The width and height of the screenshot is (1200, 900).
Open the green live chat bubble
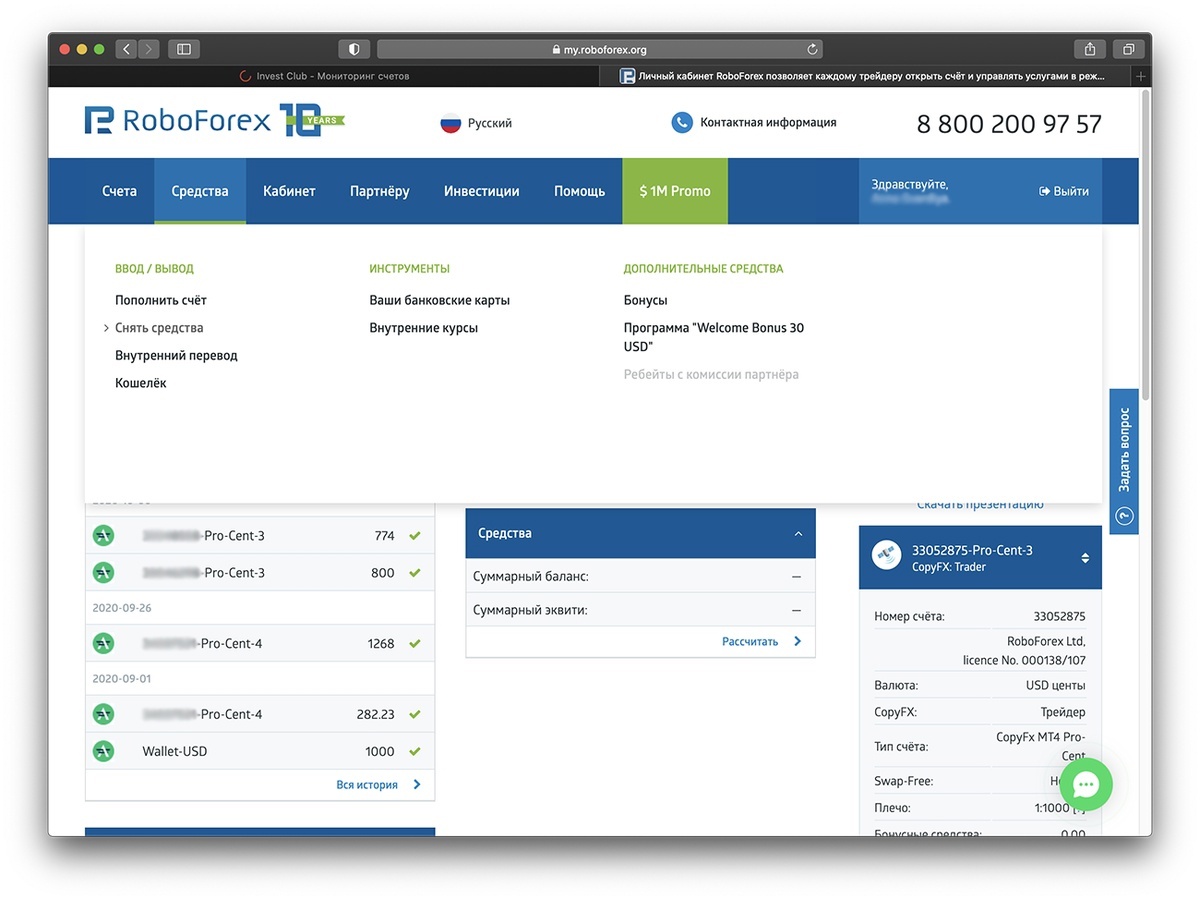[1086, 784]
